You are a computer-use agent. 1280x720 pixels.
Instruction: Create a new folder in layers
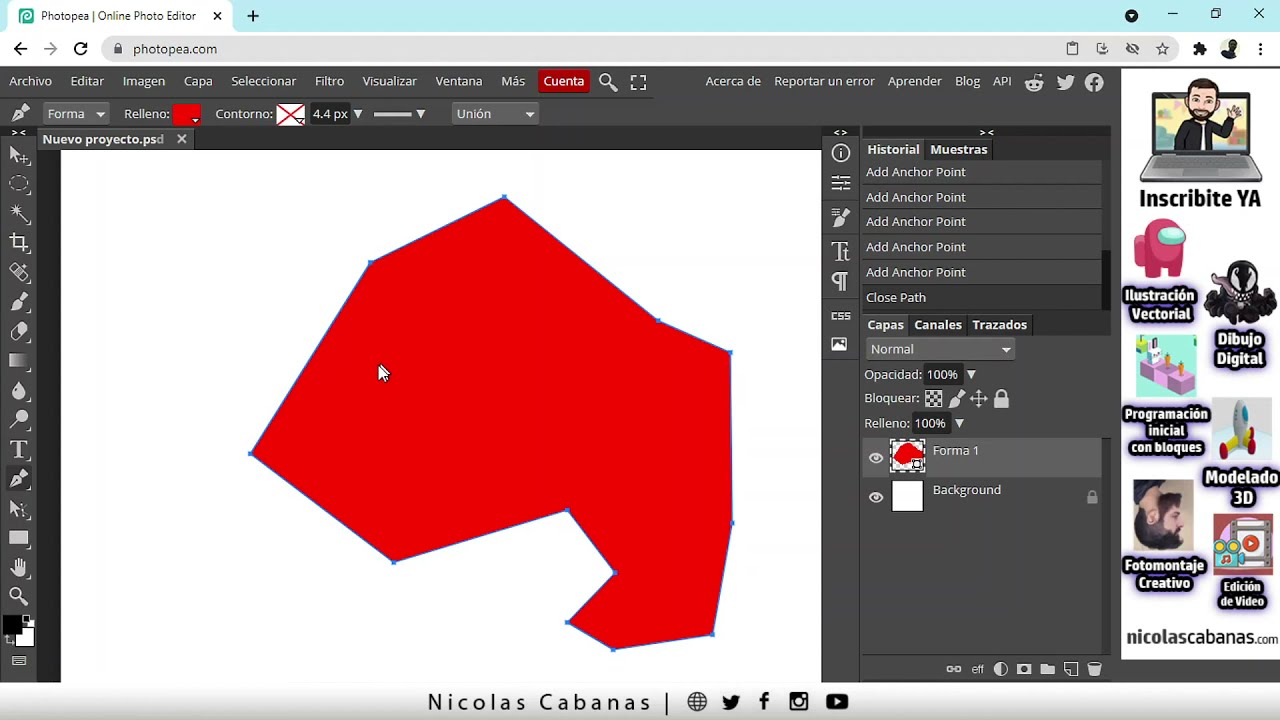(x=1047, y=669)
